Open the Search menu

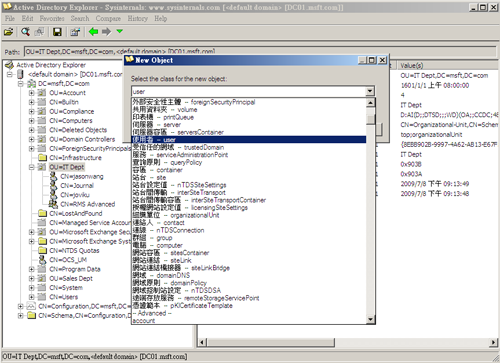point(80,18)
